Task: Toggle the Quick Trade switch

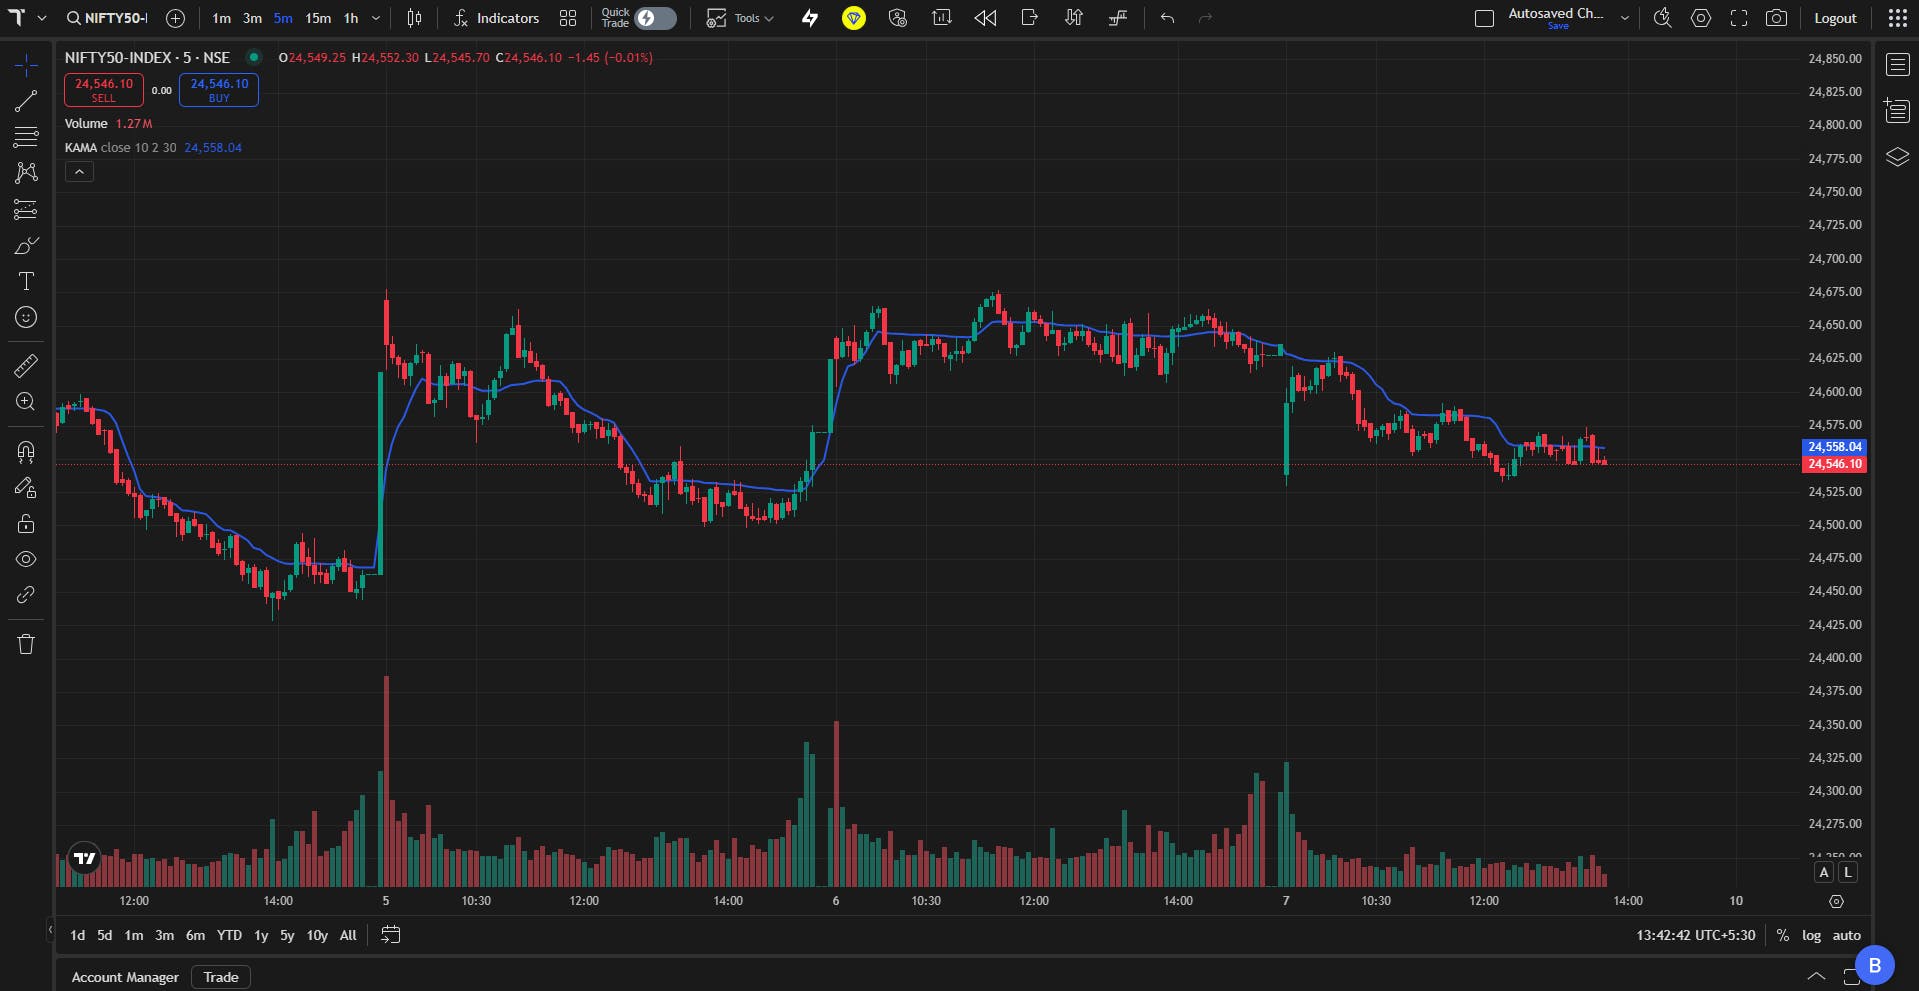Action: coord(656,18)
